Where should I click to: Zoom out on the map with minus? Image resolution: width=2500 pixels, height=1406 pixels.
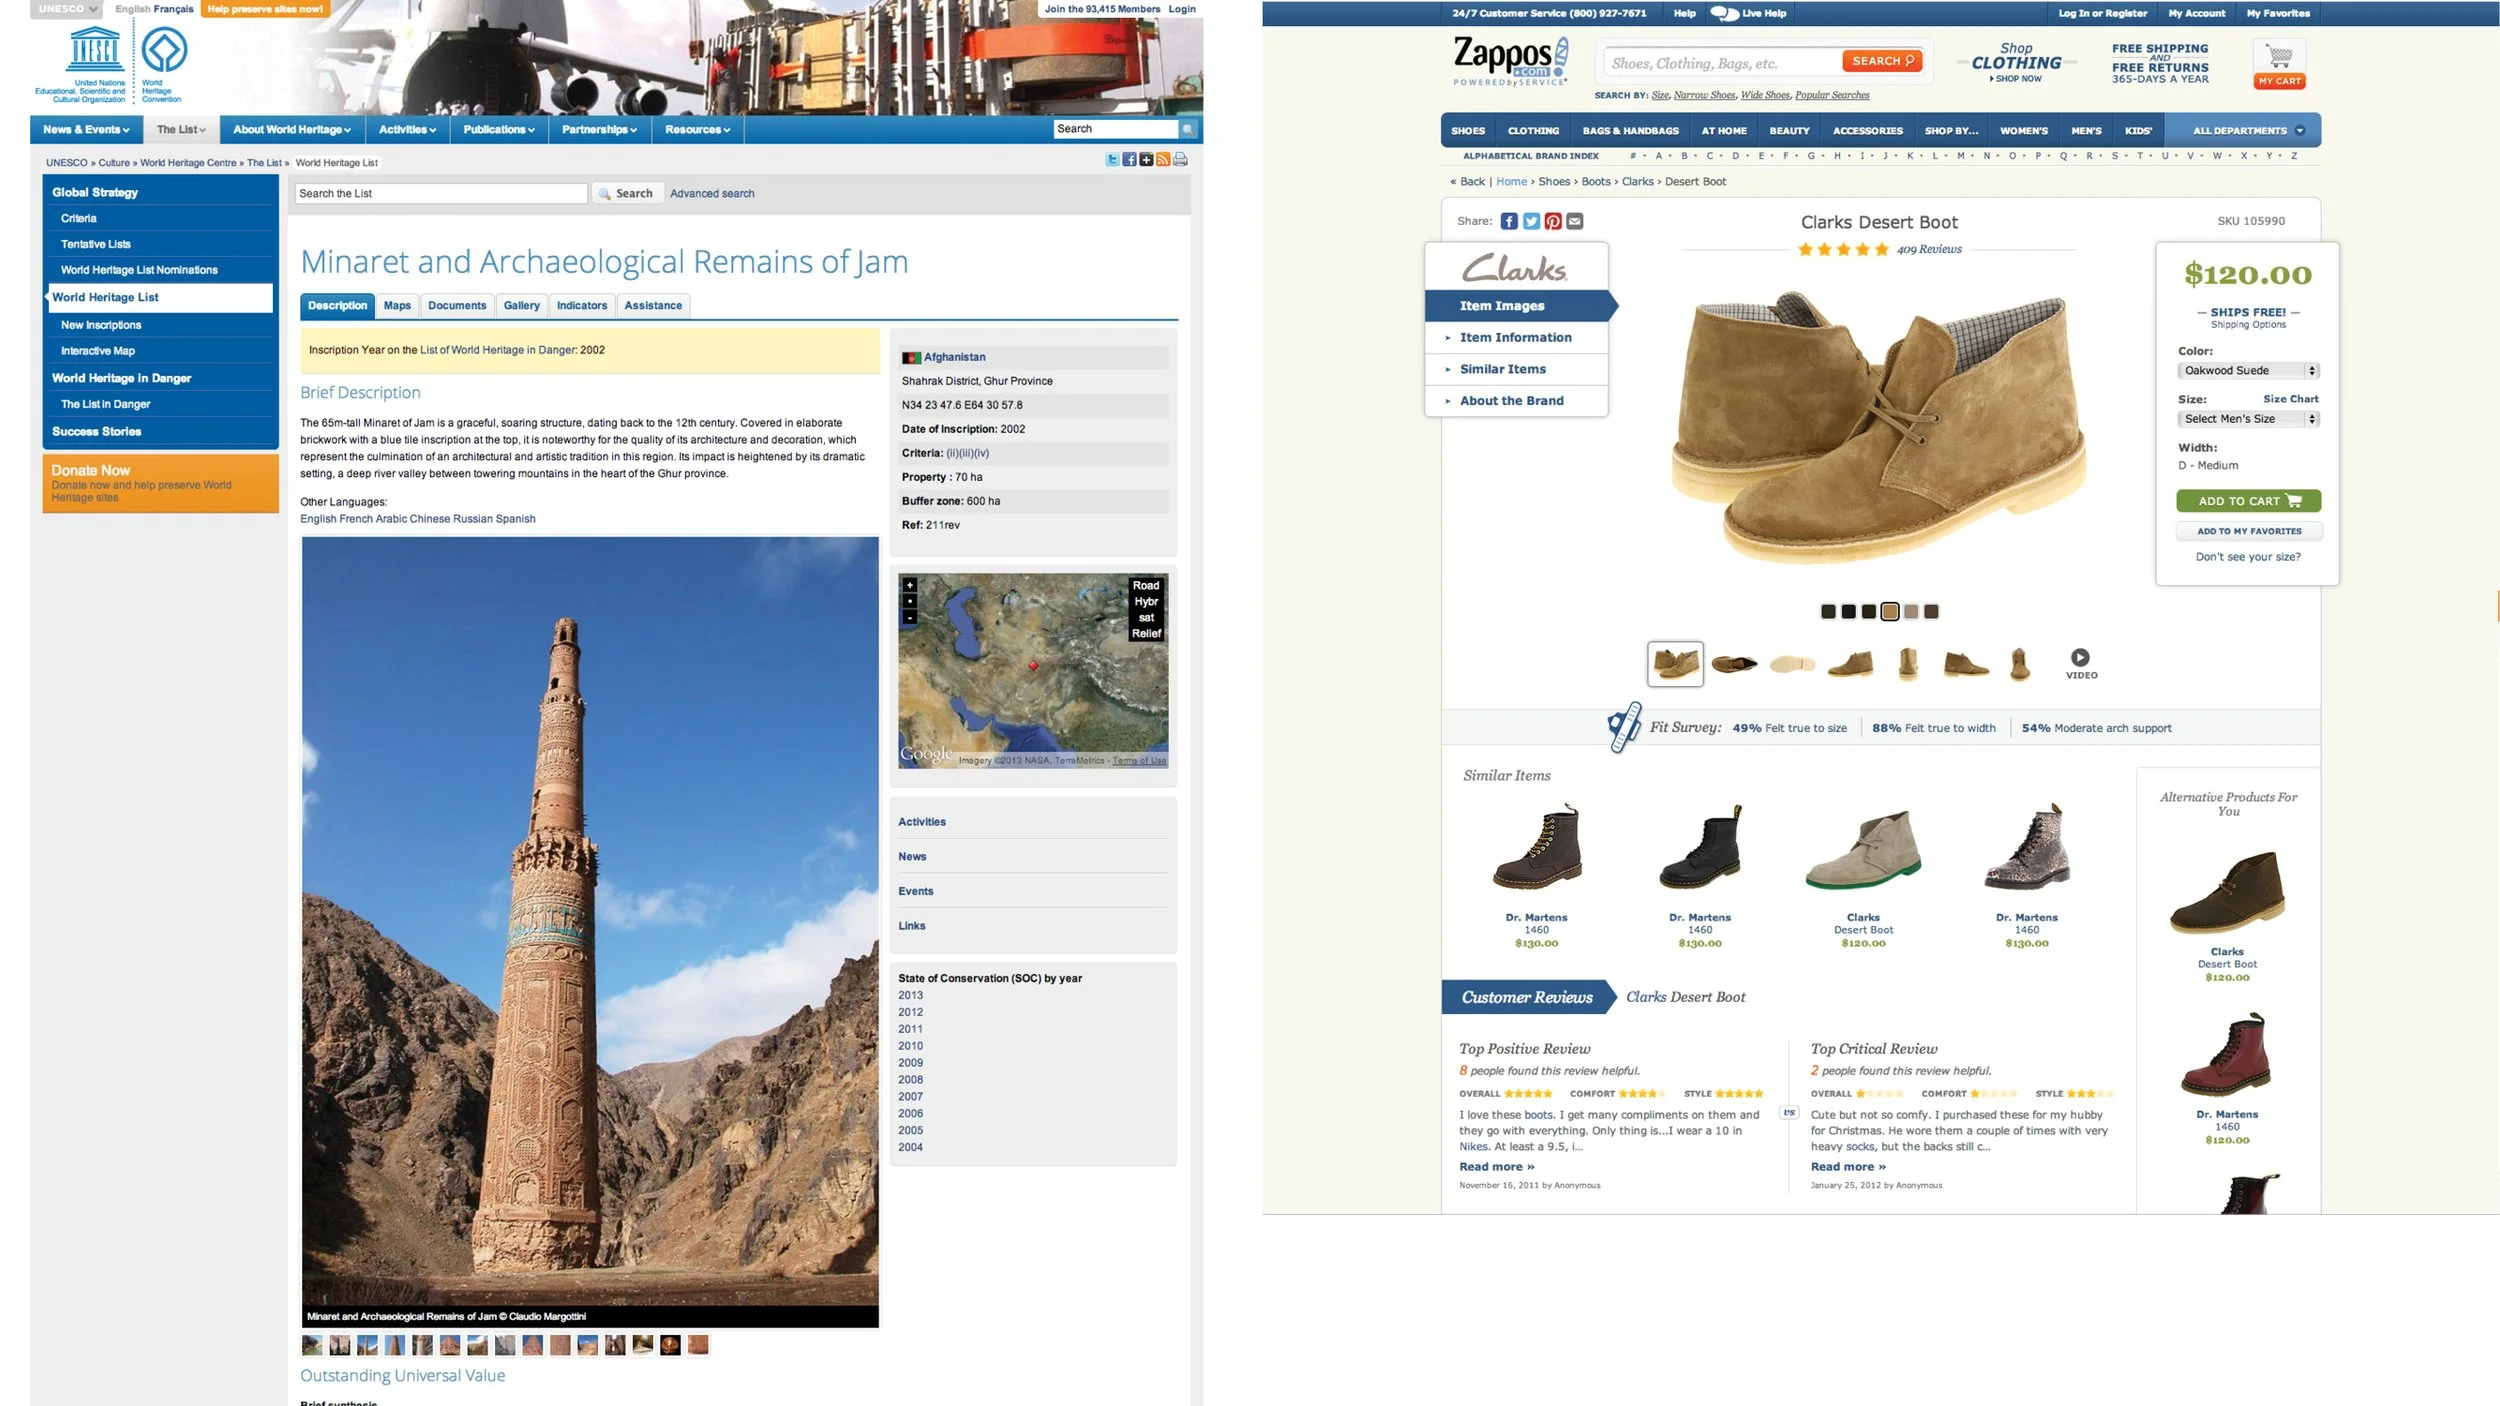909,618
